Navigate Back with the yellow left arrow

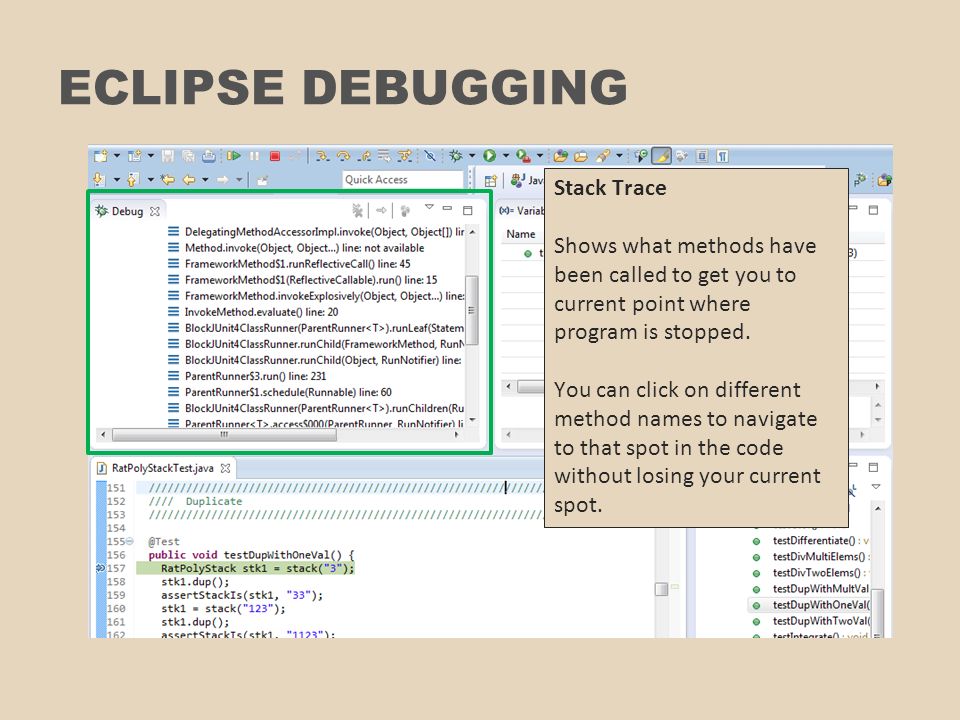click(x=189, y=179)
